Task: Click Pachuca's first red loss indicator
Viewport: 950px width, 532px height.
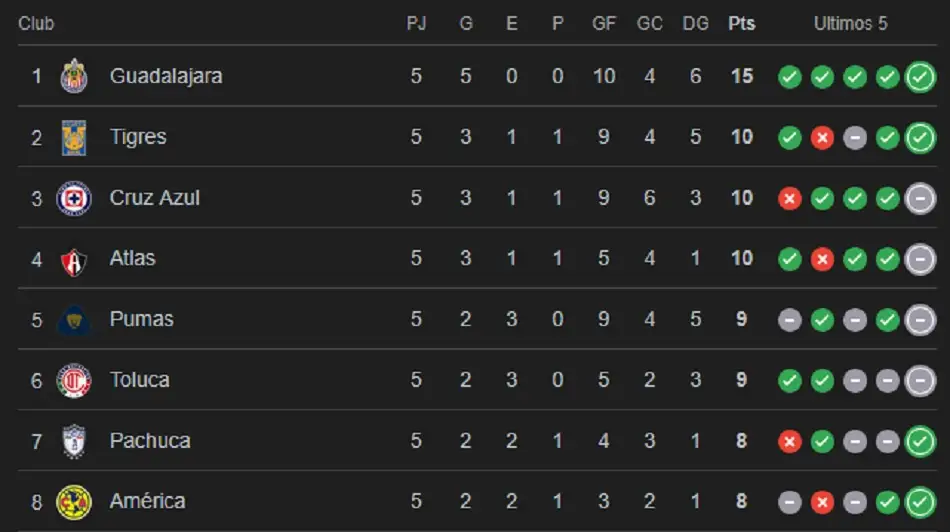Action: [x=790, y=442]
